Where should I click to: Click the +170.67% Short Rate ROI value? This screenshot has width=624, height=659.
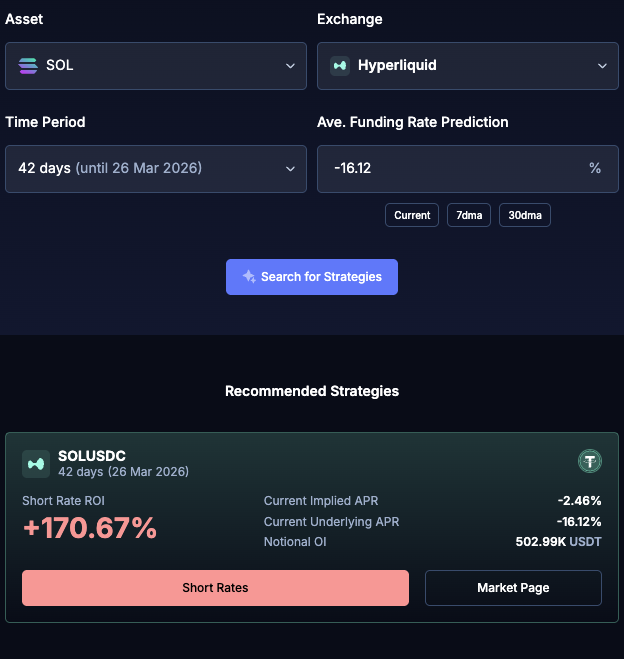(x=90, y=528)
